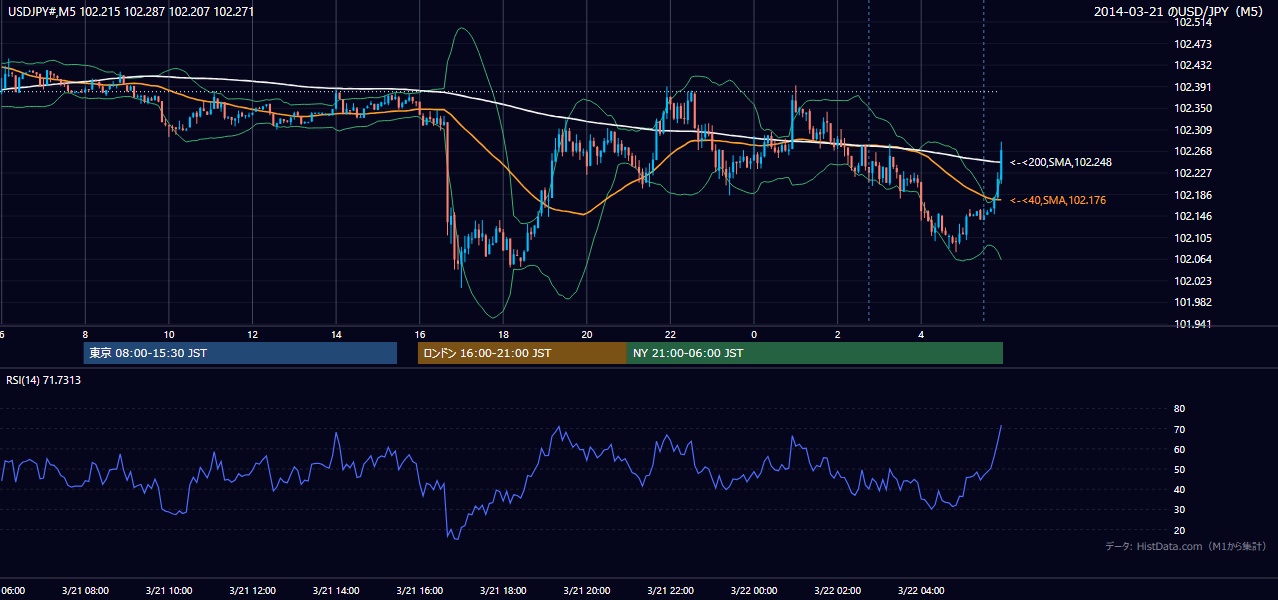Click the 3/21 22:00 date axis label
Viewport: 1278px width, 600px height.
click(x=670, y=591)
